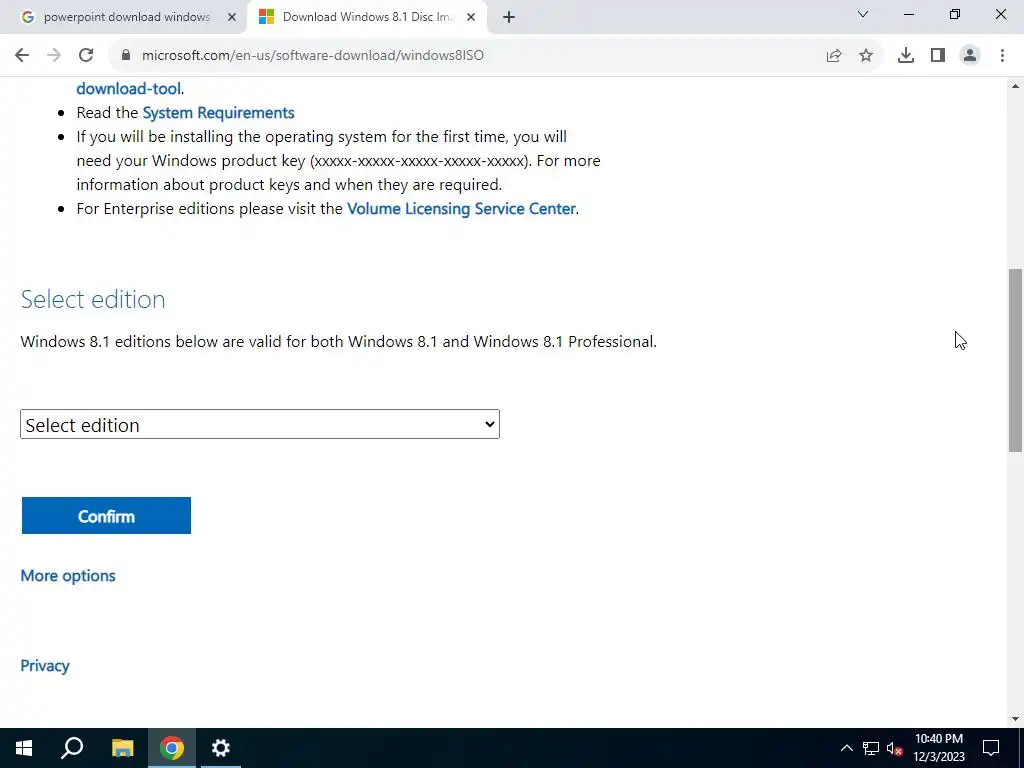The height and width of the screenshot is (768, 1024).
Task: Open Settings gear in taskbar
Action: click(221, 748)
